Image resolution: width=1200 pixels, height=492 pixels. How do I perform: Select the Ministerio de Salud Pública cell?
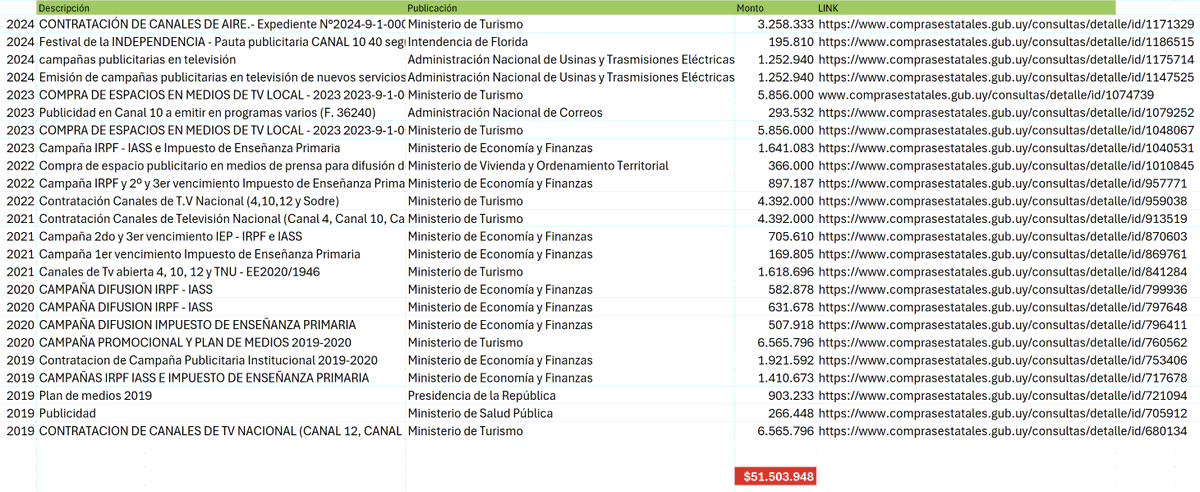(570, 413)
